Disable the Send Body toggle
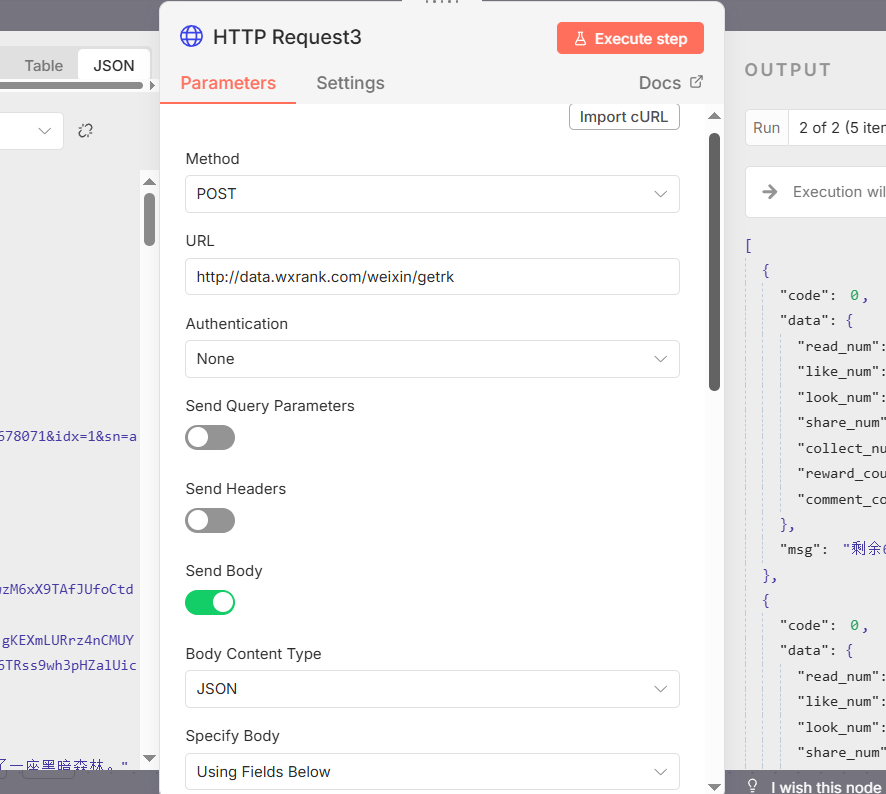 pos(210,603)
